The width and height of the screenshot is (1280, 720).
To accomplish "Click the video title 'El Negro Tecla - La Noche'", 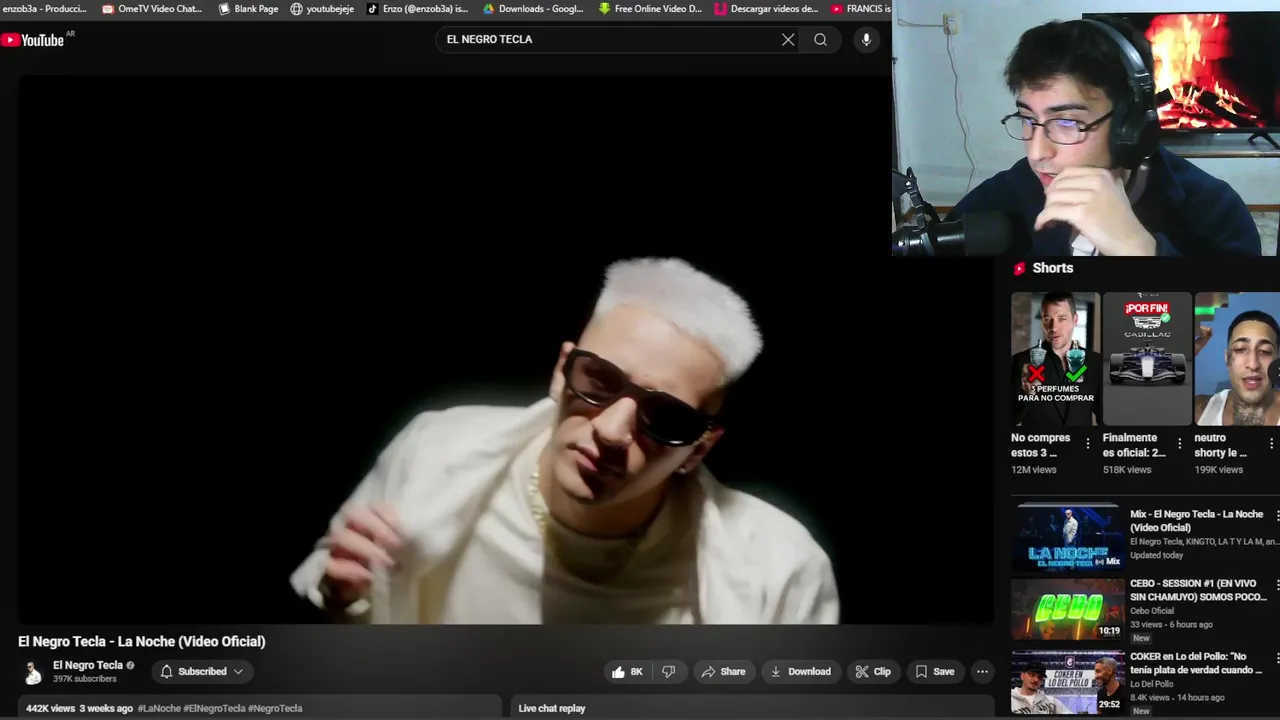I will [142, 642].
